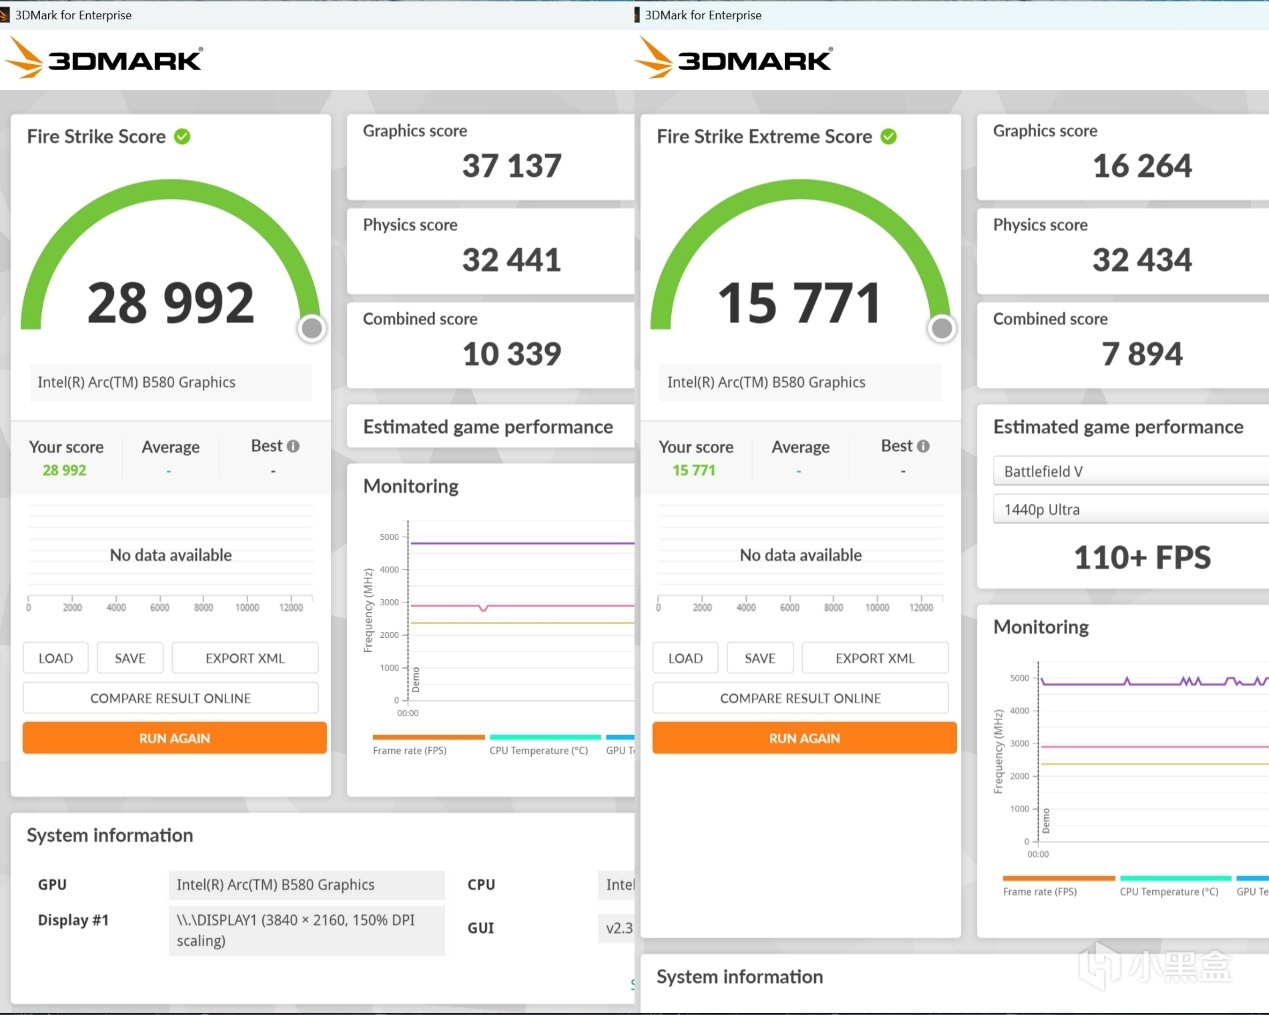Click the gauge knob on the Fire Strike score dial
1269x1015 pixels.
point(312,328)
